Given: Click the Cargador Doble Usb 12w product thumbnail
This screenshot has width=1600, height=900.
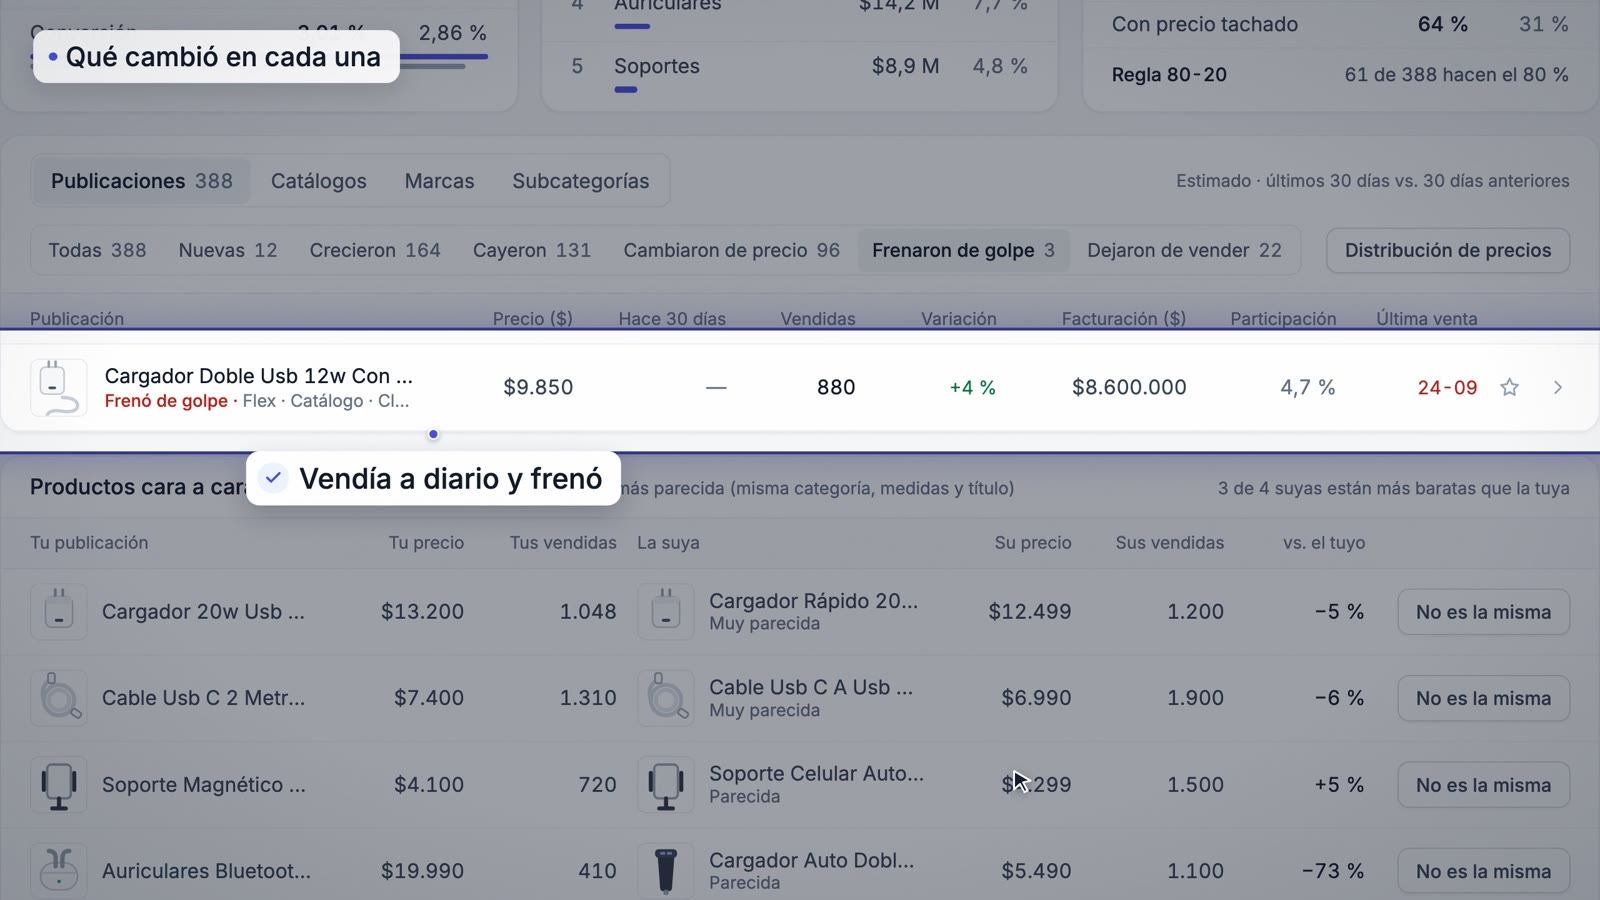Looking at the screenshot, I should [x=58, y=387].
